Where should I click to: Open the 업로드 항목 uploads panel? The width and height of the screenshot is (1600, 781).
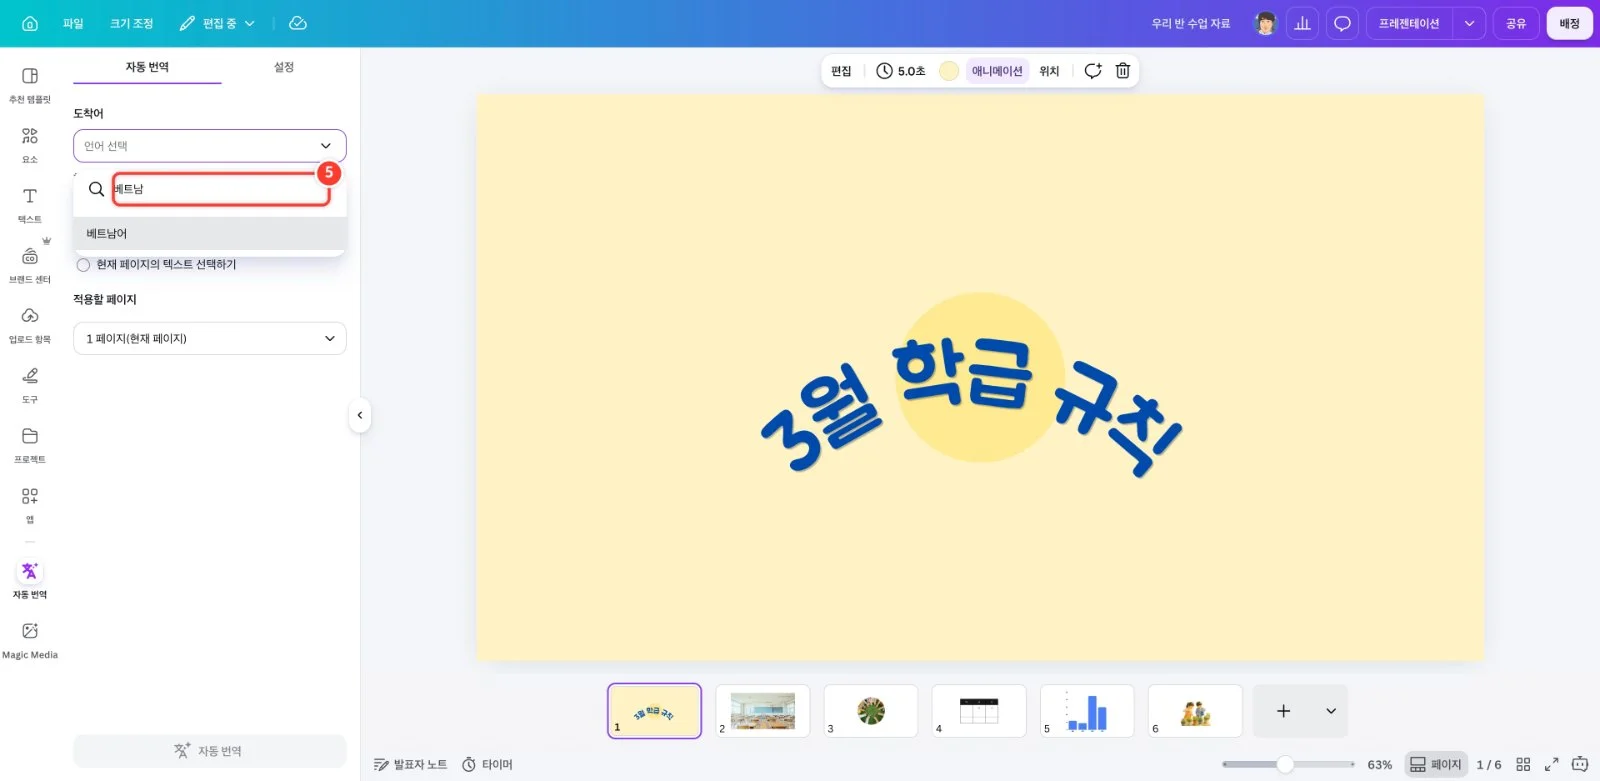click(30, 325)
